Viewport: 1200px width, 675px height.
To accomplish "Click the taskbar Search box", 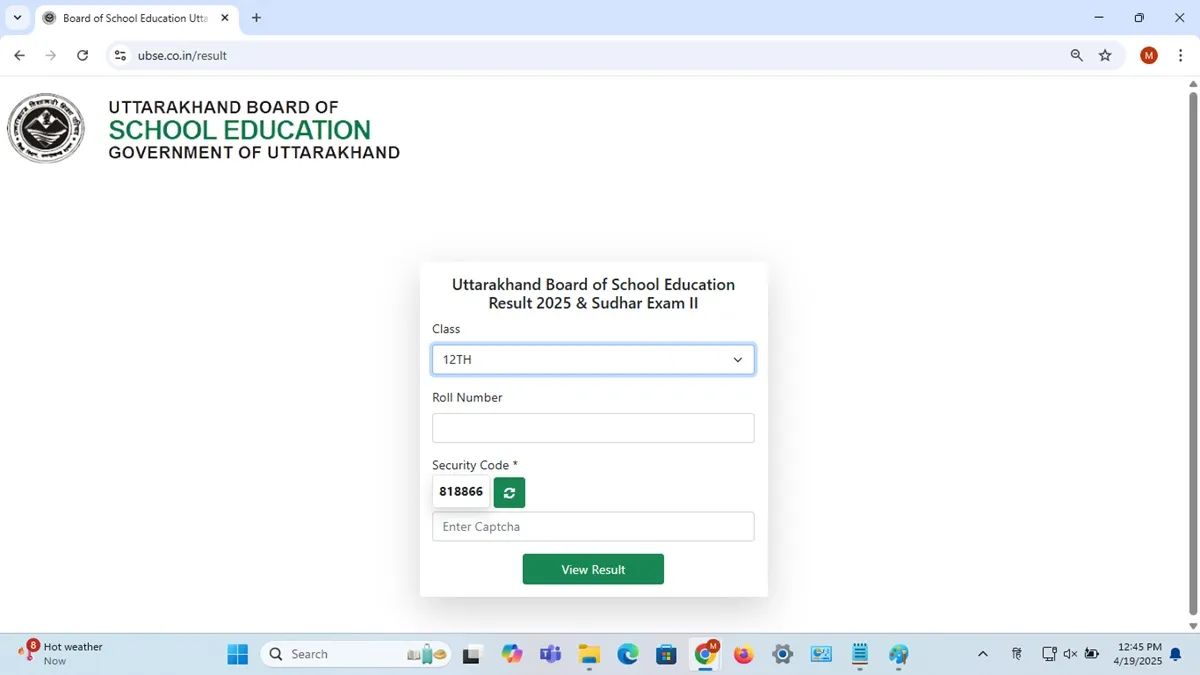I will 355,654.
